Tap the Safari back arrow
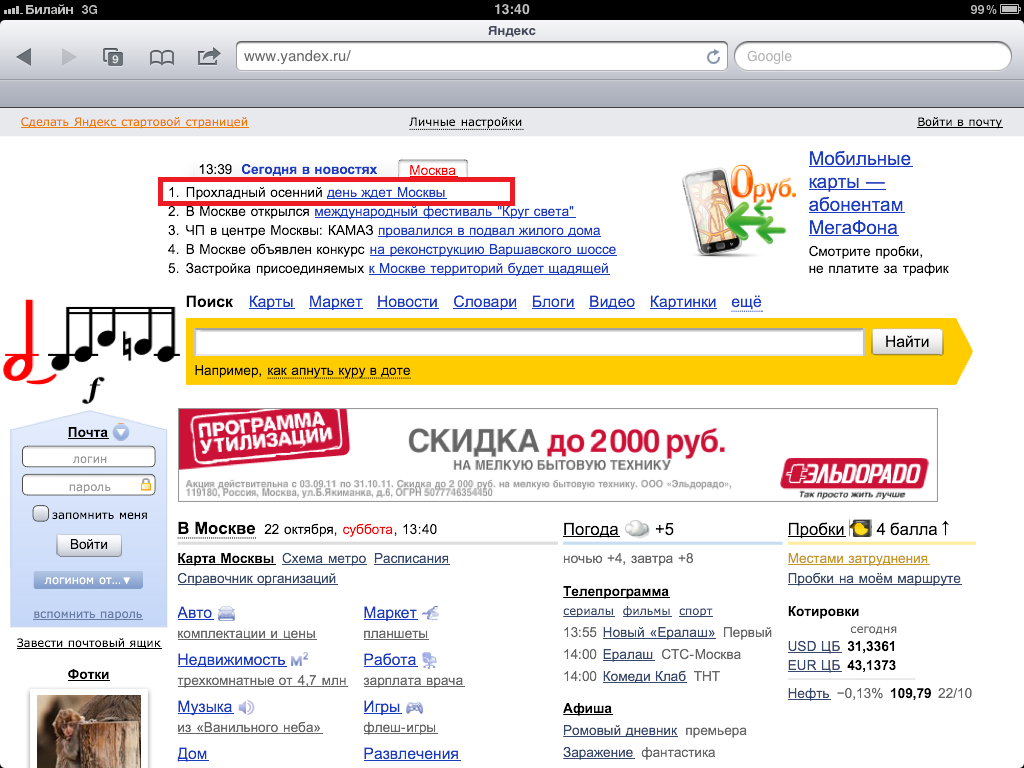This screenshot has width=1024, height=768. click(24, 57)
